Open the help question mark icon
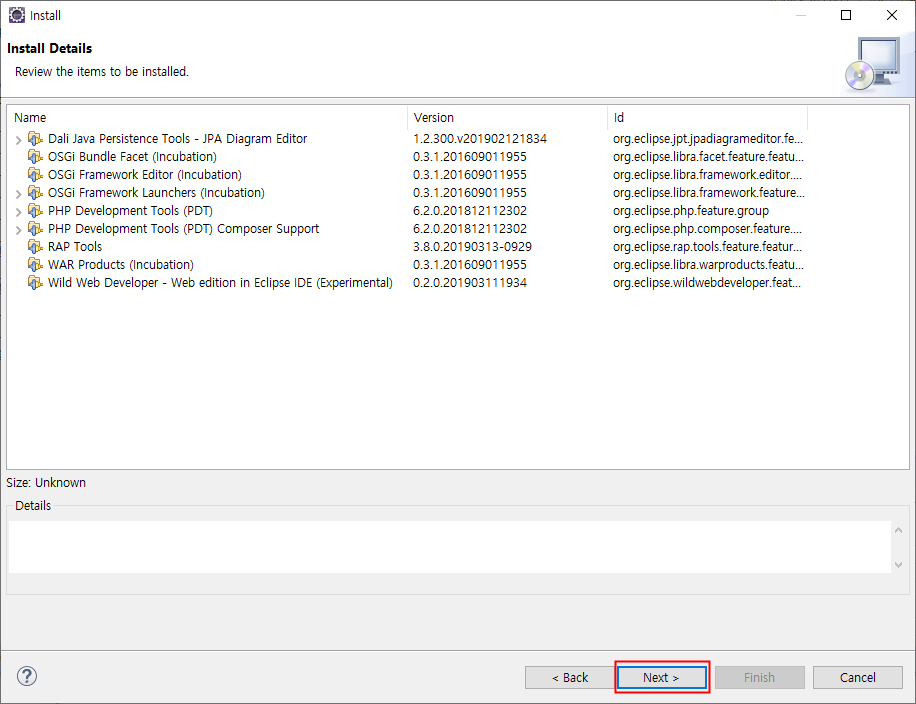 pyautogui.click(x=27, y=677)
